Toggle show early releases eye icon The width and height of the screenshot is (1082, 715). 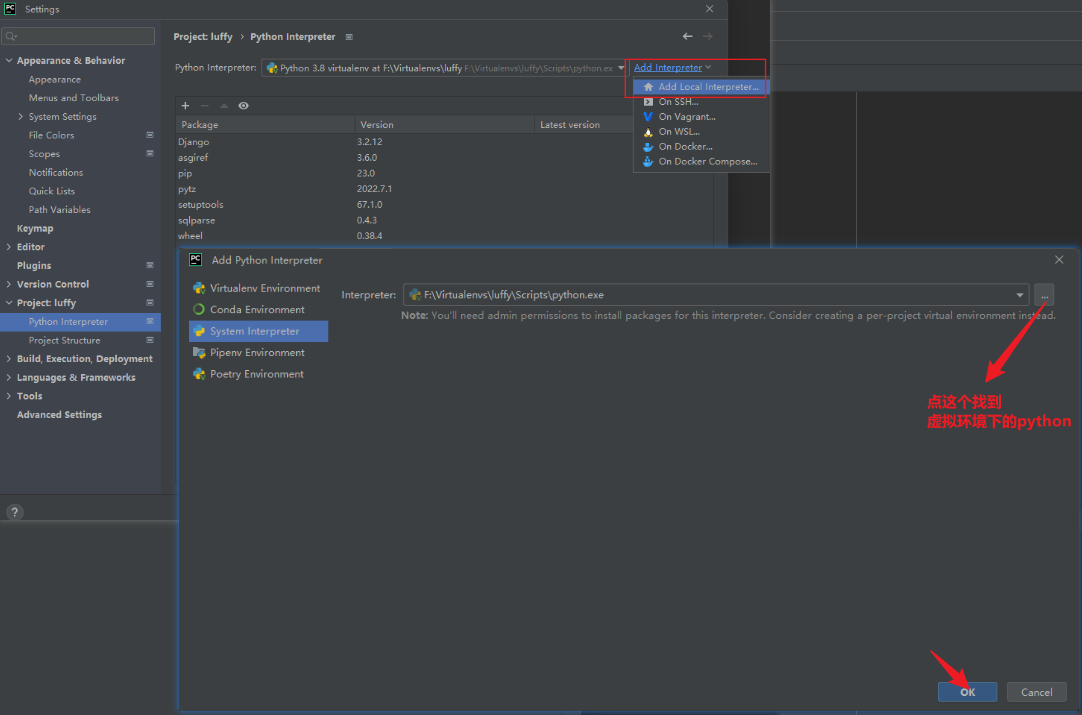[x=244, y=106]
